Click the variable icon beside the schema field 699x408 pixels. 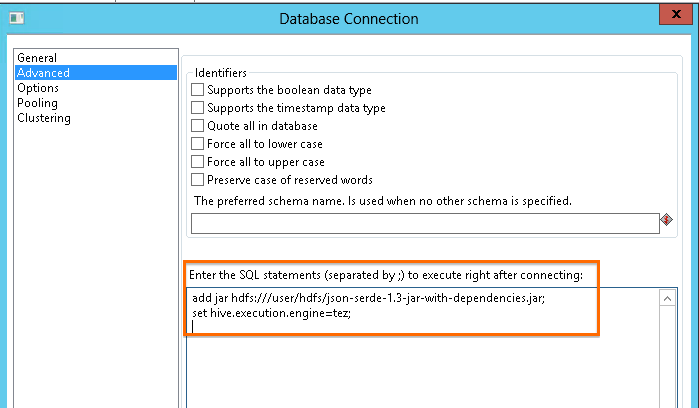coord(666,220)
